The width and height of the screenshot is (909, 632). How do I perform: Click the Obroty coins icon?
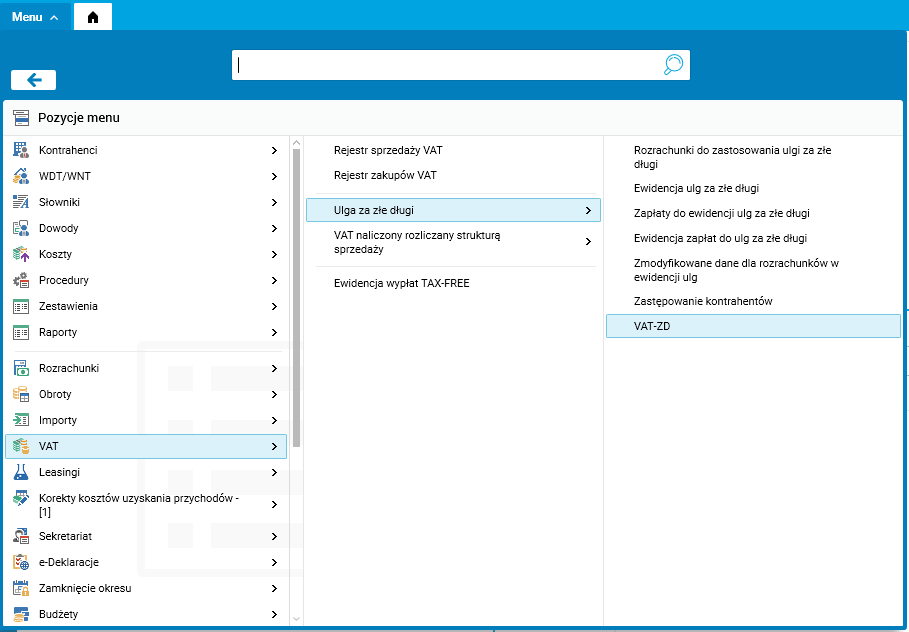tap(21, 394)
